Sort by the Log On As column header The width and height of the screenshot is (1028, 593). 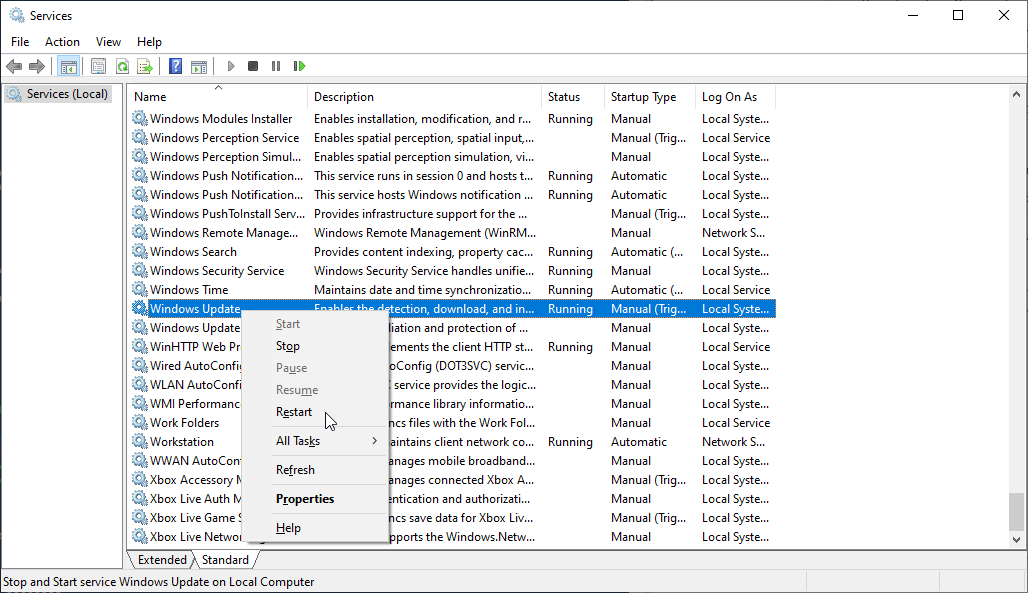[735, 96]
